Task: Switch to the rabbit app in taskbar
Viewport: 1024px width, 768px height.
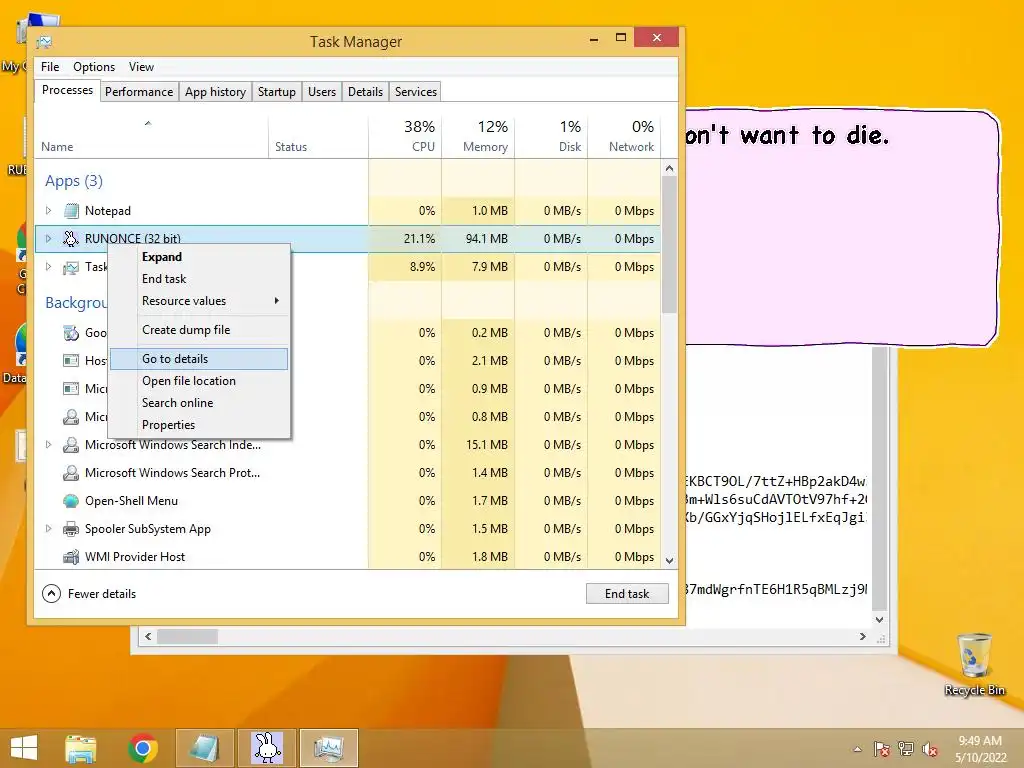Action: pos(266,748)
